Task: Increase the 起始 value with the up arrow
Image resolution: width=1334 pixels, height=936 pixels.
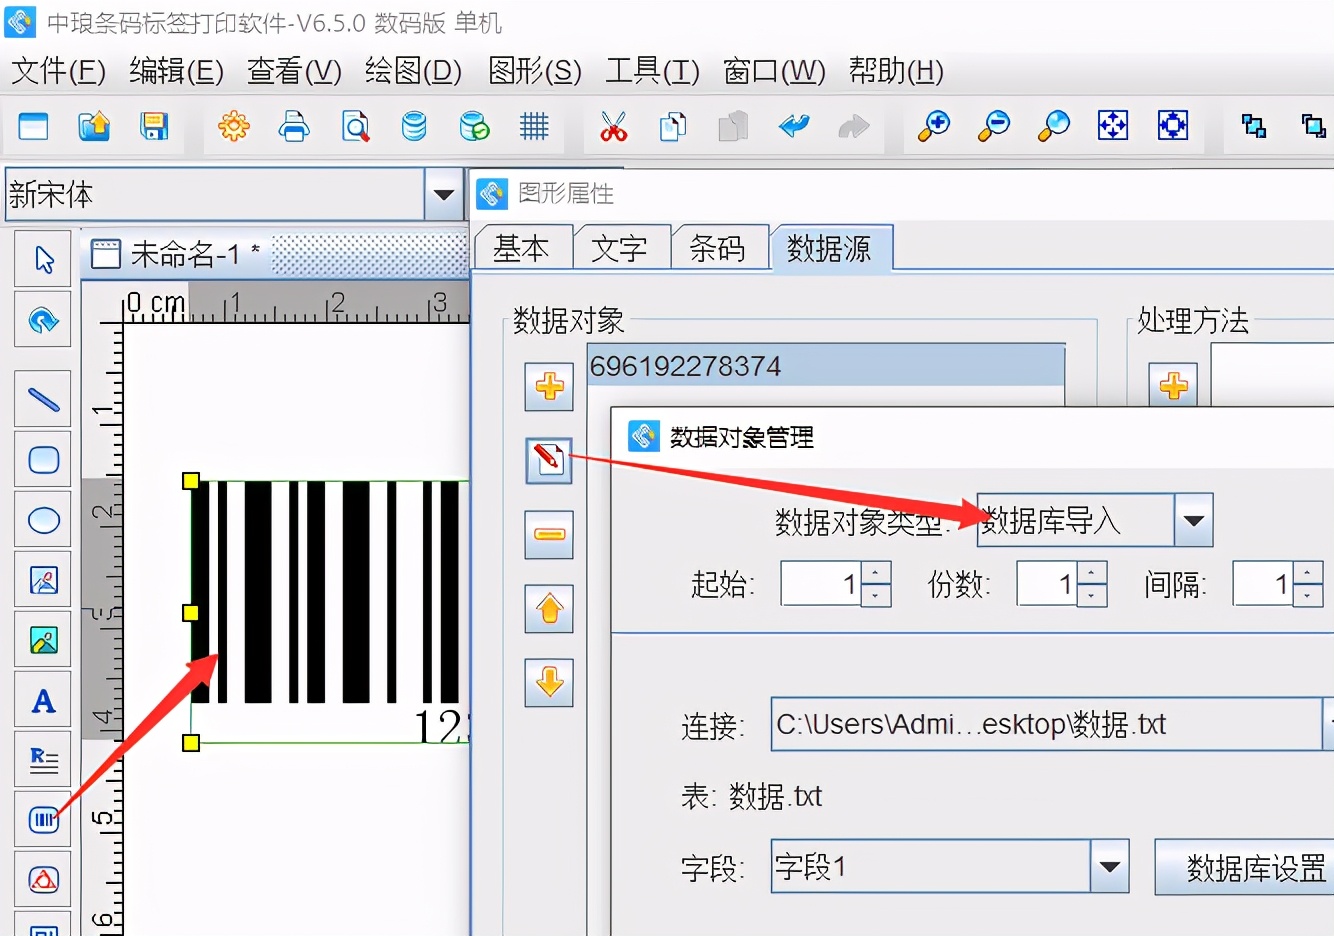Action: pos(875,572)
